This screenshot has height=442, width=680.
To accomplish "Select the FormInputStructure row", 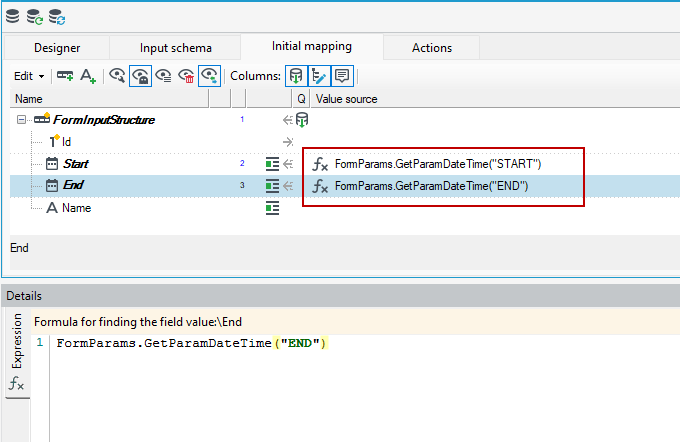I will [x=345, y=120].
